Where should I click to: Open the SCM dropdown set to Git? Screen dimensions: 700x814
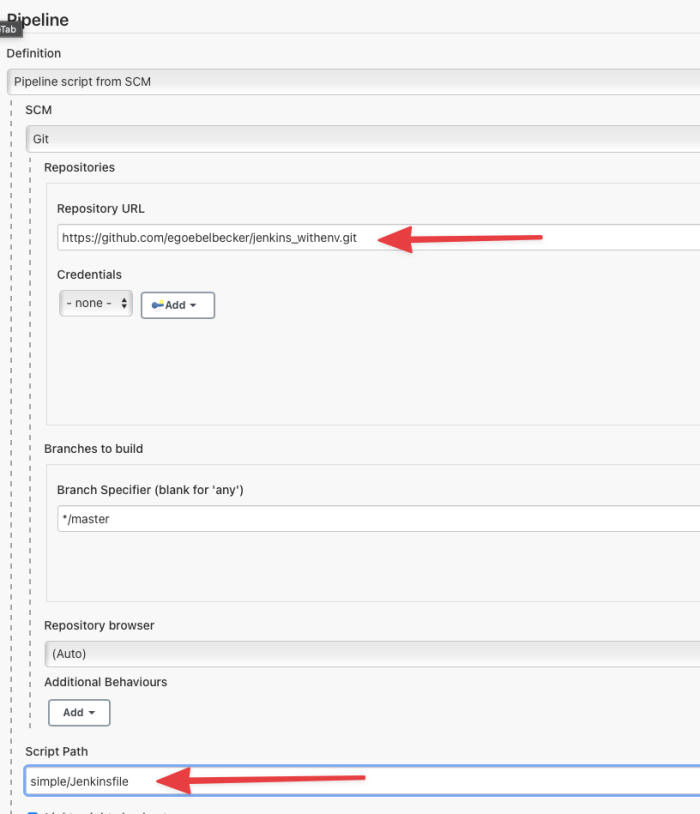pyautogui.click(x=363, y=139)
